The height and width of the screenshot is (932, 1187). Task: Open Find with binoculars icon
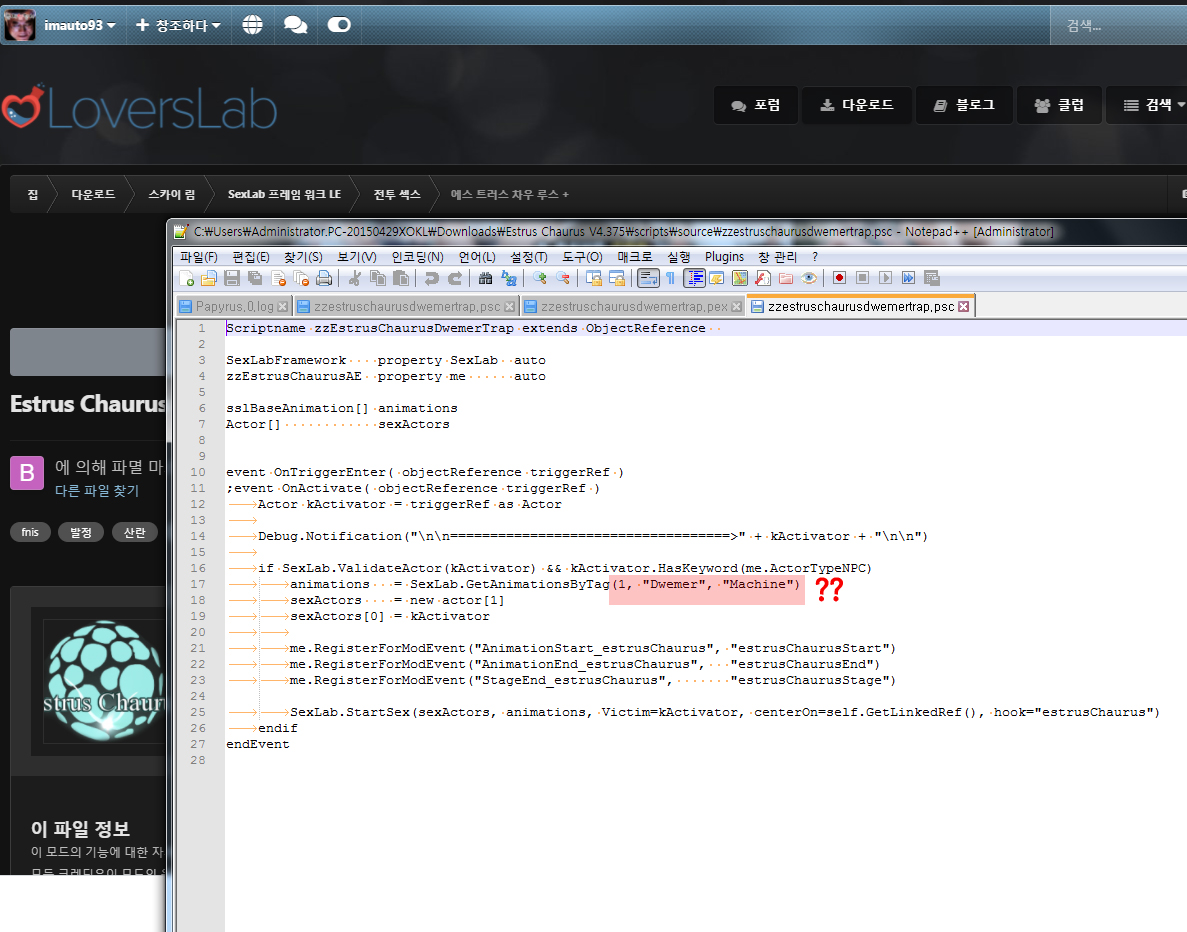click(x=485, y=279)
